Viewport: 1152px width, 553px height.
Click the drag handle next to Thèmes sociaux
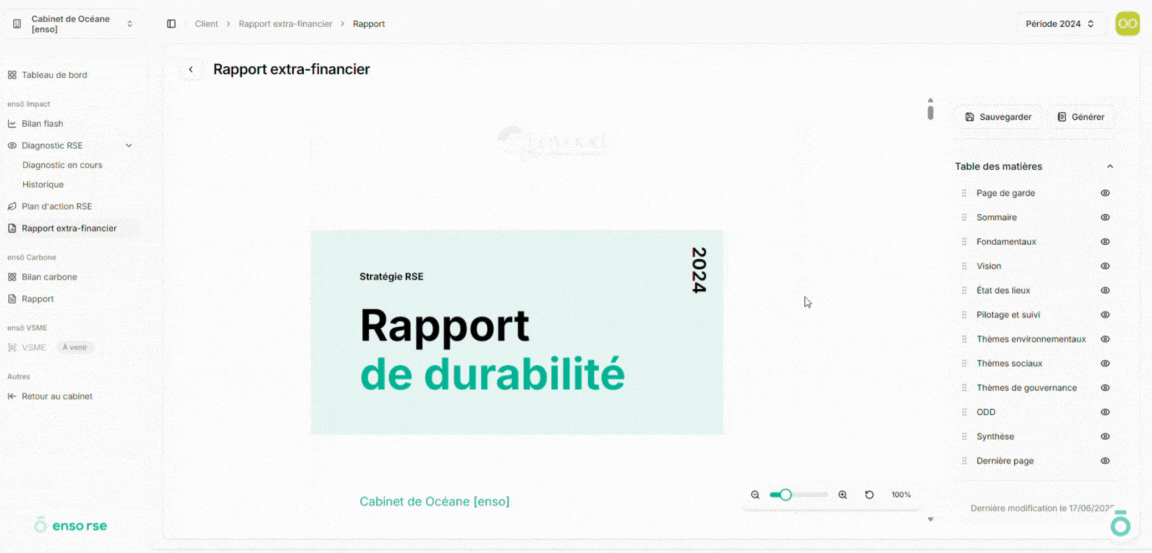point(965,364)
